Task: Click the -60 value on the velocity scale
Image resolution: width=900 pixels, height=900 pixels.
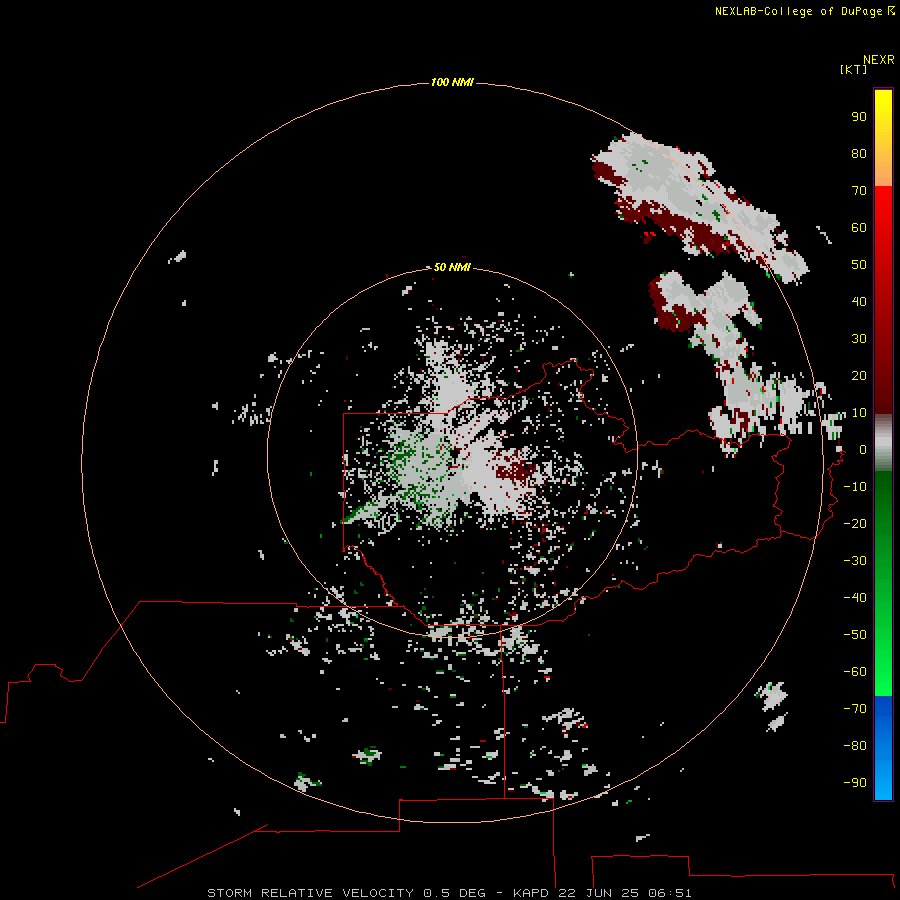Action: 855,672
